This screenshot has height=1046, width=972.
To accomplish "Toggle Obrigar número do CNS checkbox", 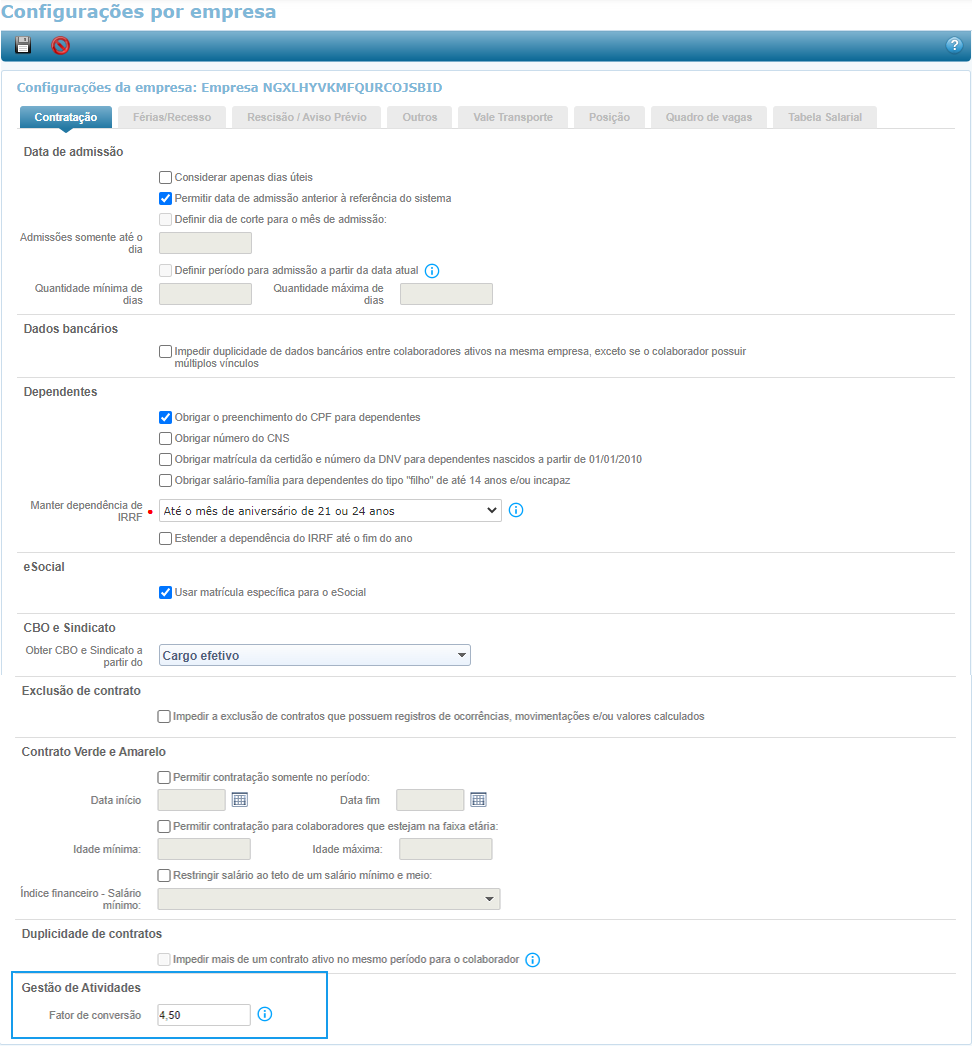I will coord(166,438).
